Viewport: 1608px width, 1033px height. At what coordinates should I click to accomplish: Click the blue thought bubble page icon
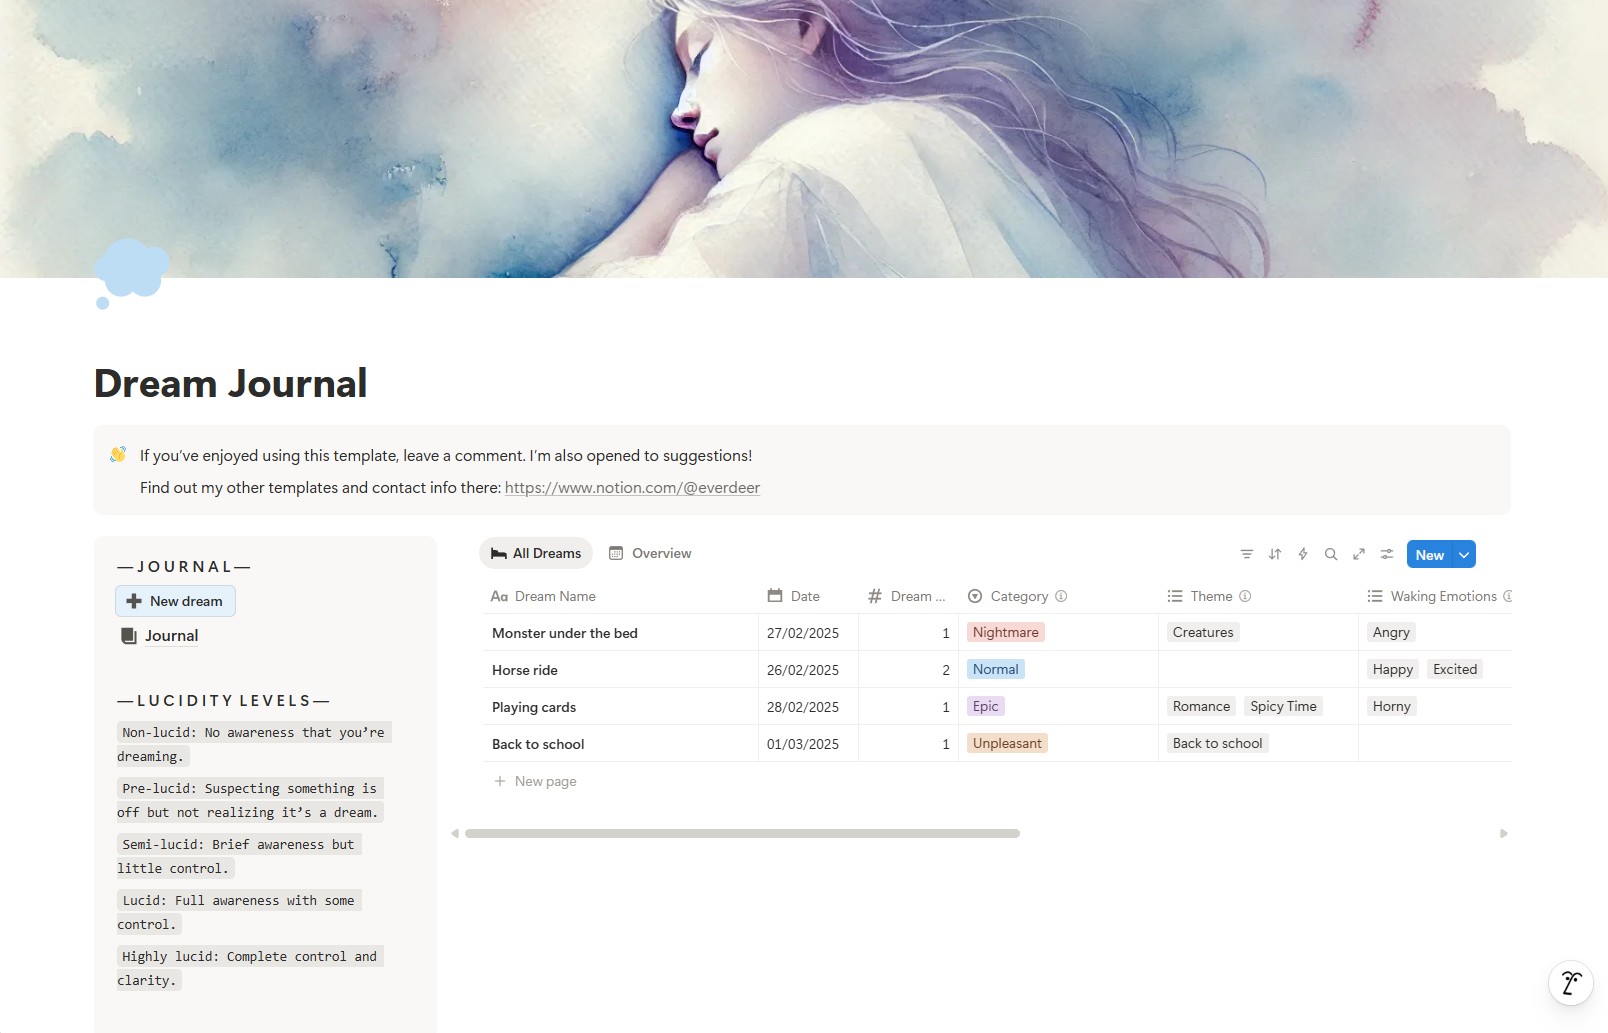[x=131, y=273]
